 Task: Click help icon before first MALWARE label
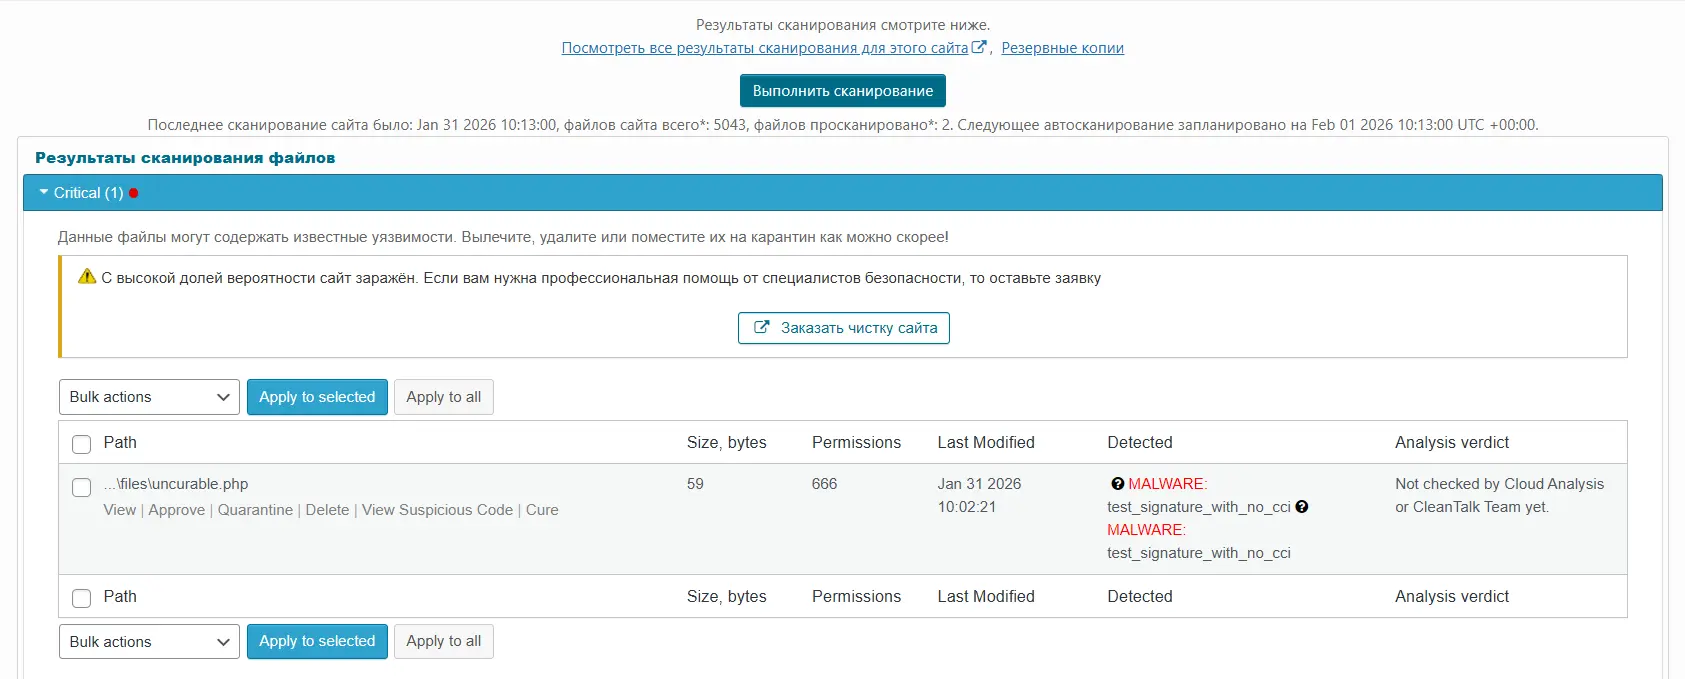[1117, 484]
